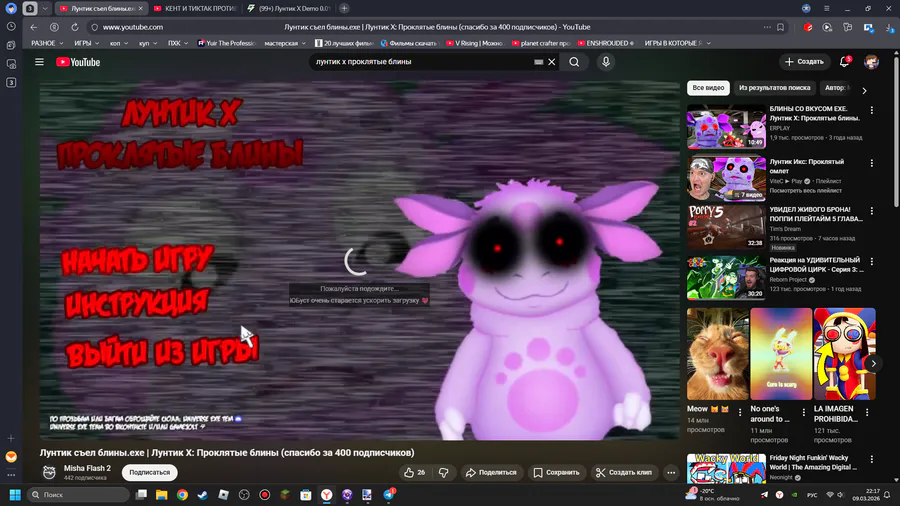Open the taskbar weather widget

(713, 495)
